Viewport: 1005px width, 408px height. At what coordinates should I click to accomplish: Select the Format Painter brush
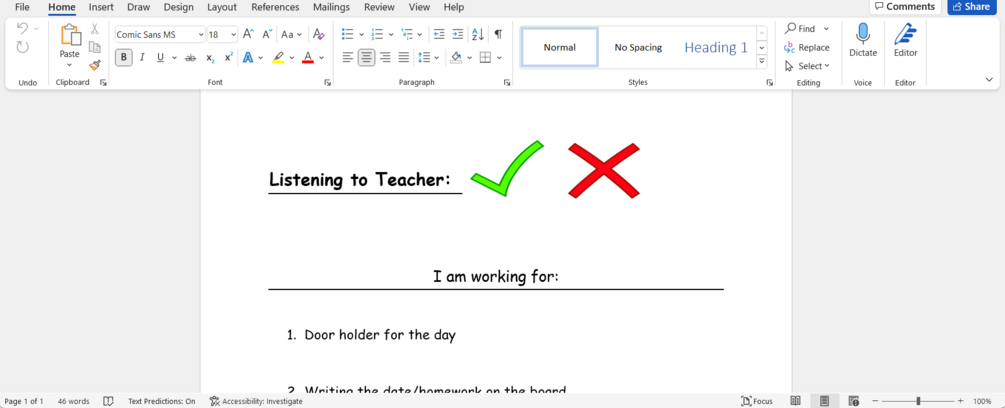click(95, 65)
